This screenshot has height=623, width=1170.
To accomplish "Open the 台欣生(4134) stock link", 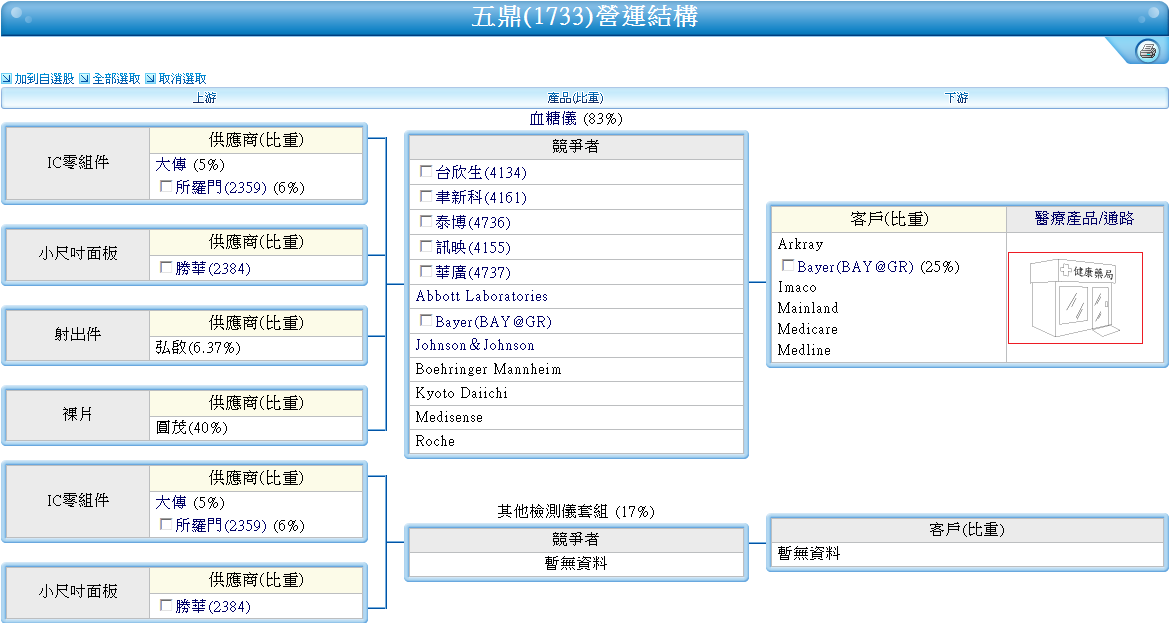I will 481,172.
